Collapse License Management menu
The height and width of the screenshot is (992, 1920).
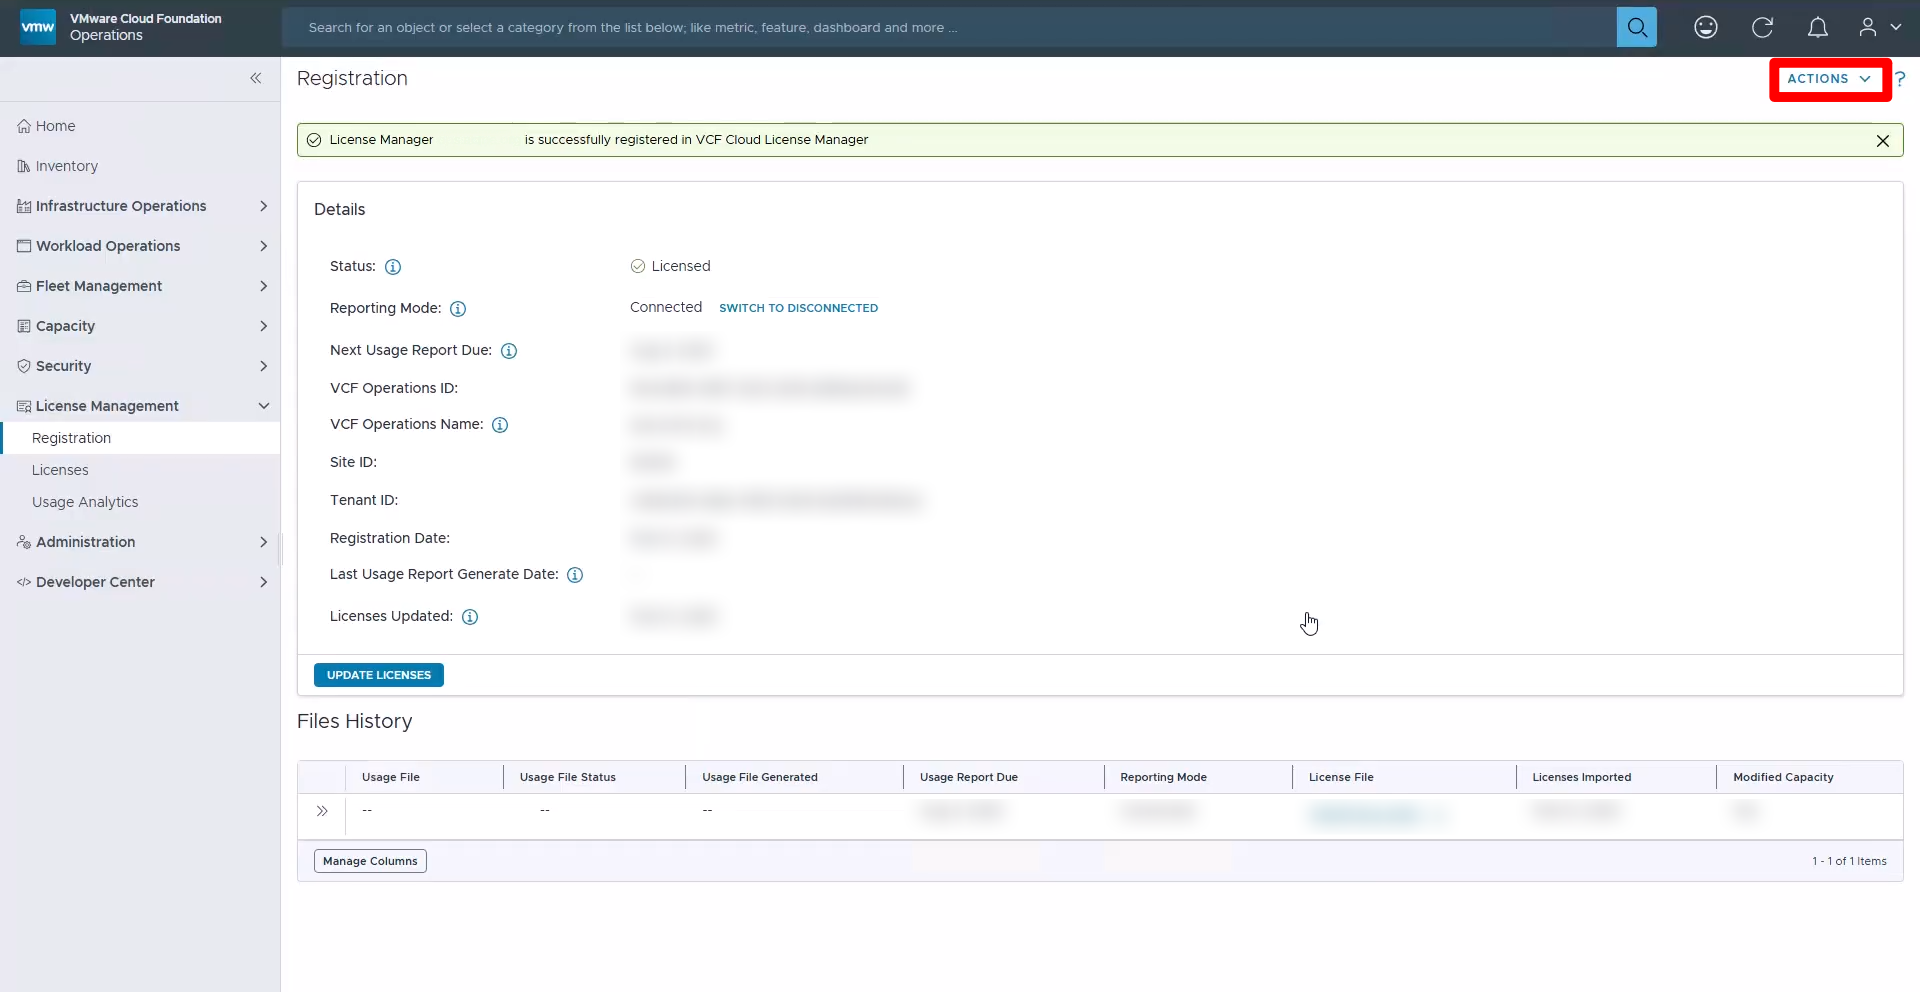pos(140,406)
